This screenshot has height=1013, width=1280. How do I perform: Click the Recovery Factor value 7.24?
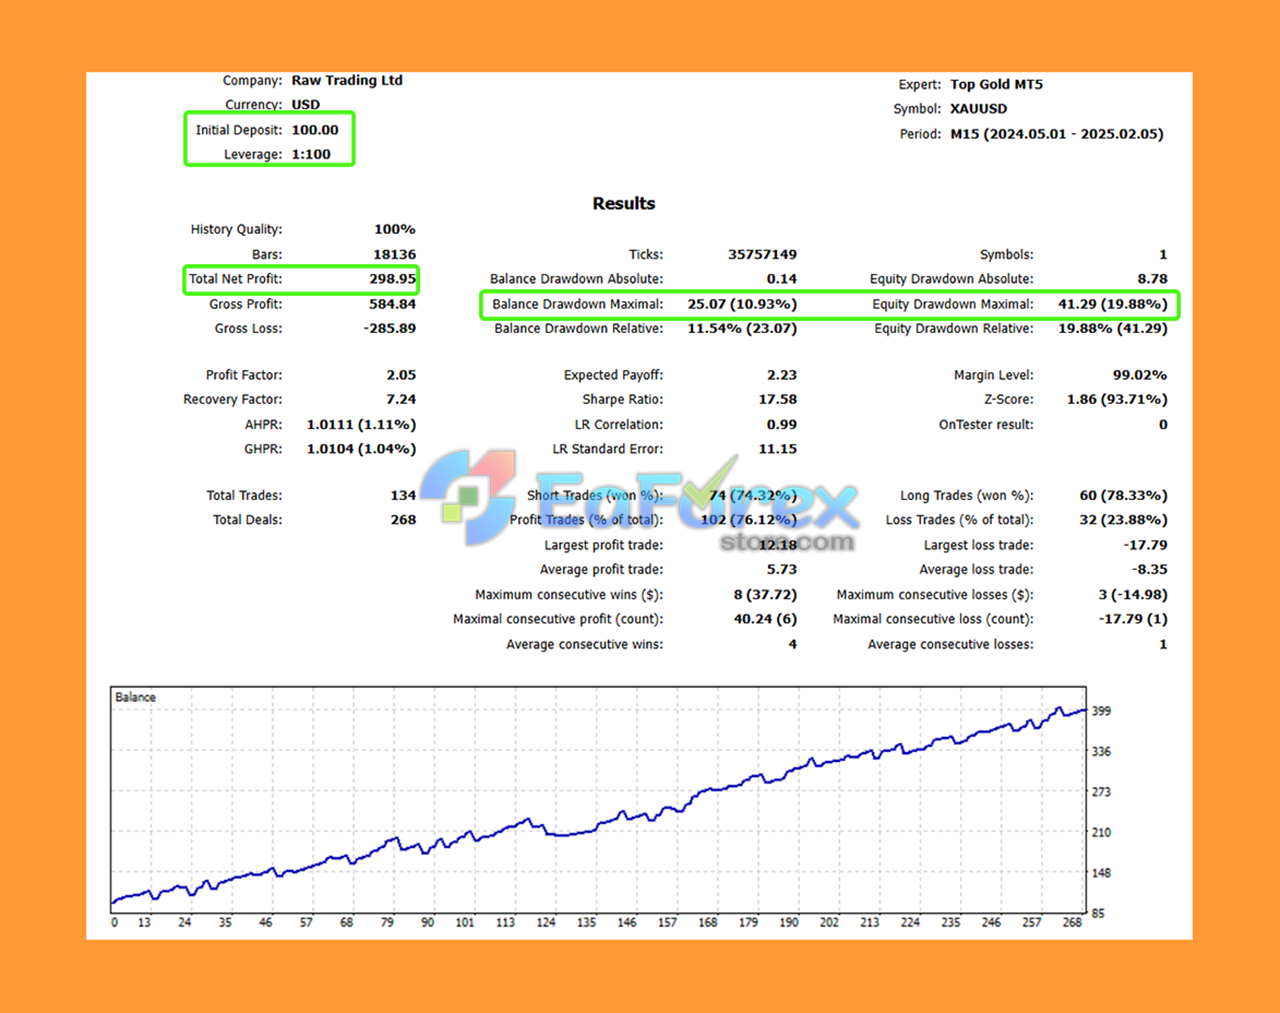(x=401, y=399)
